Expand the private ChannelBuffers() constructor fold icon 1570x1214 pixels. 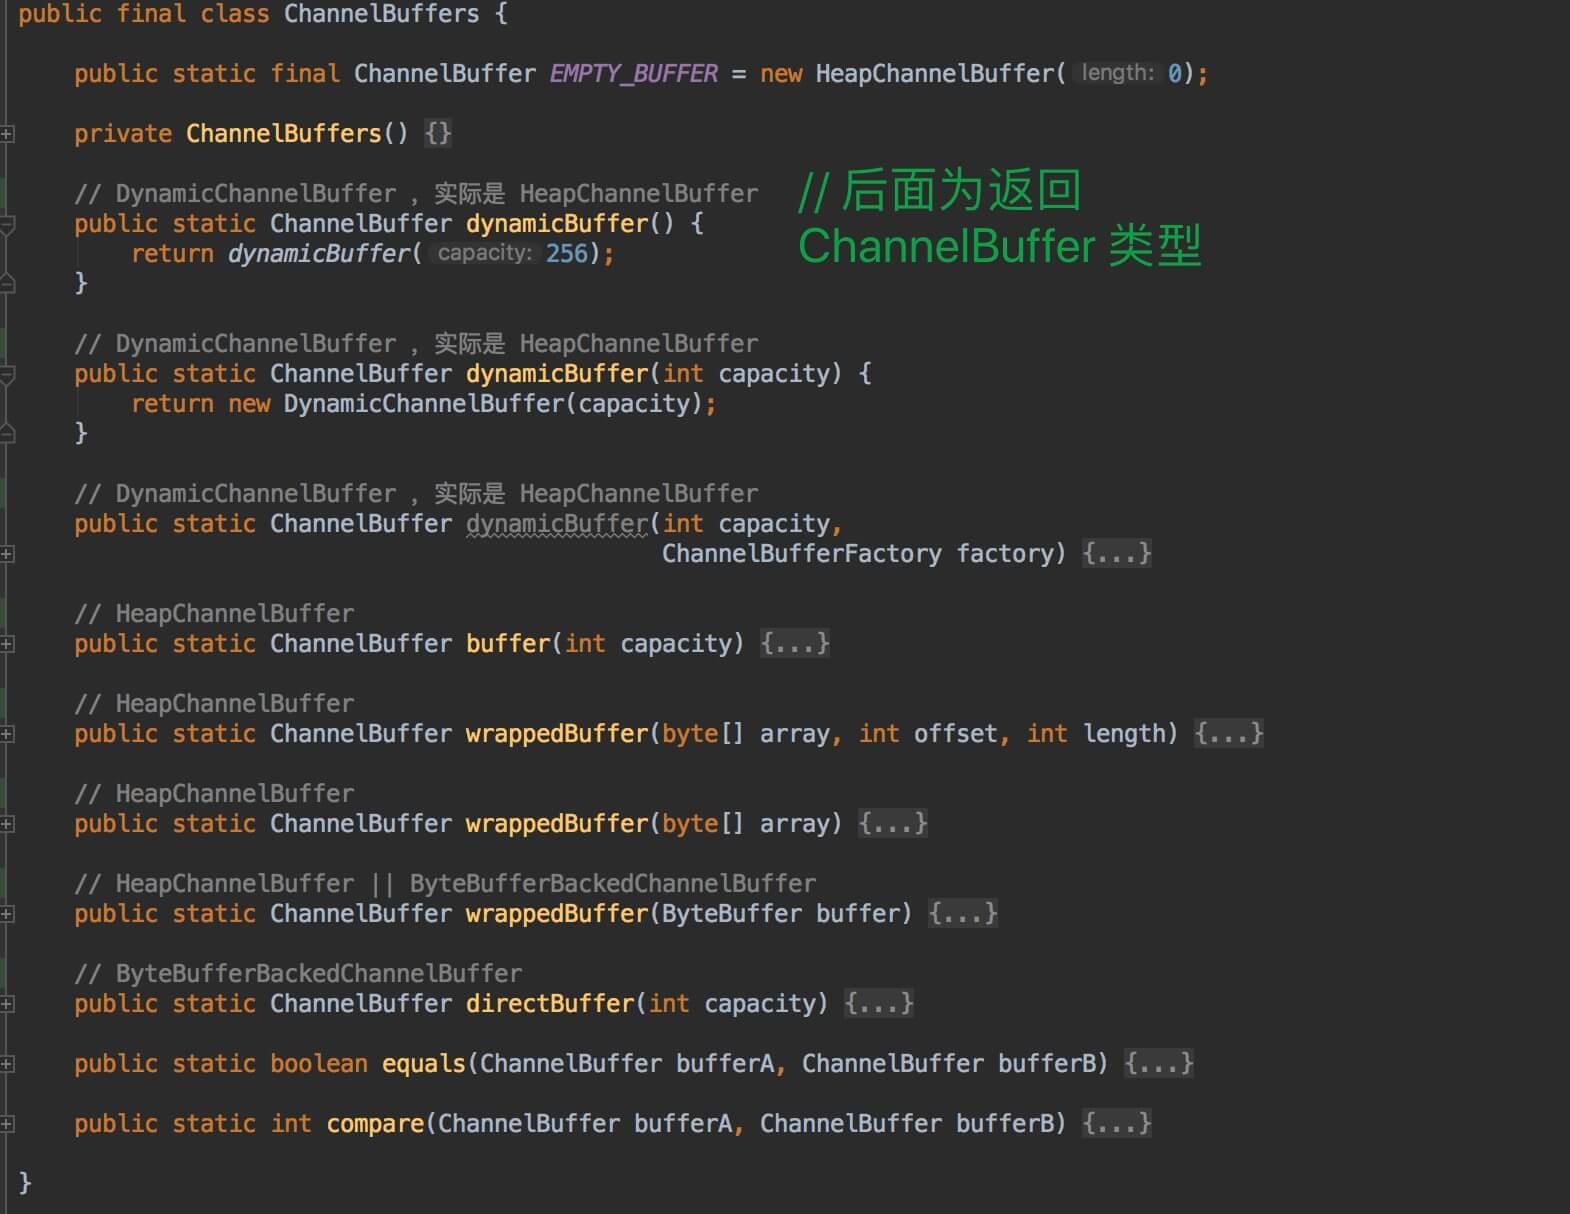click(7, 134)
